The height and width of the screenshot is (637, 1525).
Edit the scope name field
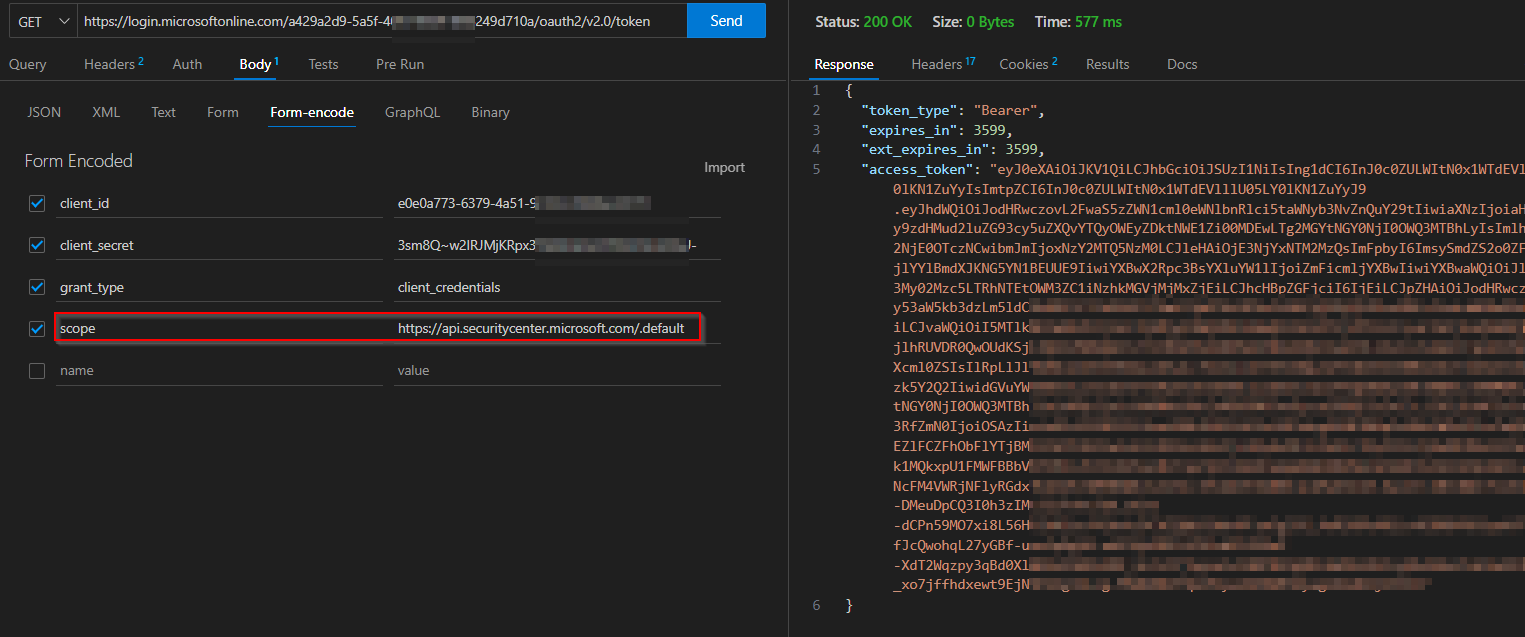pyautogui.click(x=220, y=328)
